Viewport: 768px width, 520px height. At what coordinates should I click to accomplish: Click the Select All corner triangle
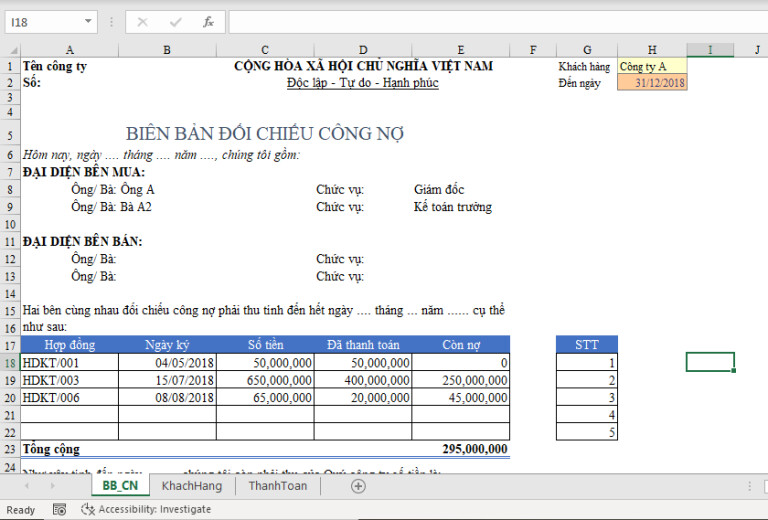[13, 50]
